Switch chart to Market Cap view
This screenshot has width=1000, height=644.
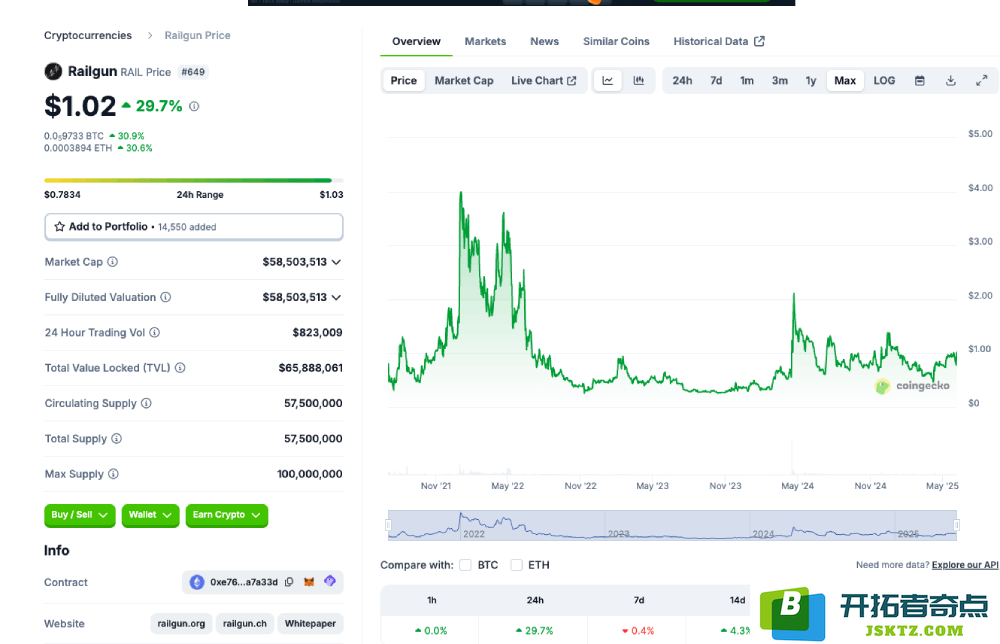(464, 80)
